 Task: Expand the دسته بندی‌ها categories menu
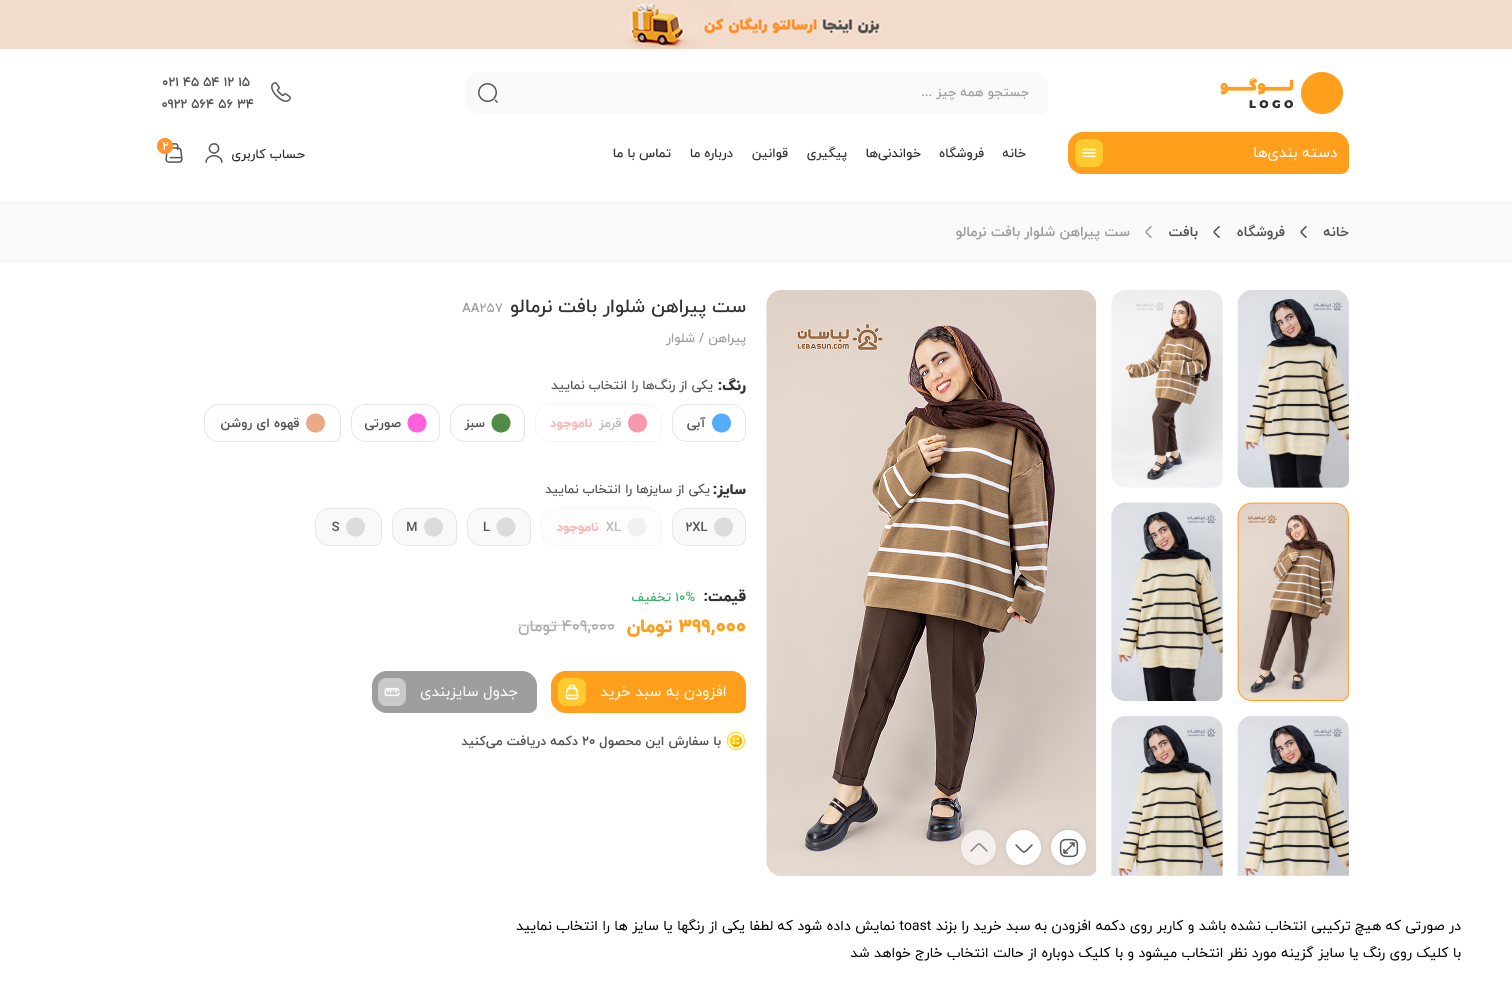1208,153
